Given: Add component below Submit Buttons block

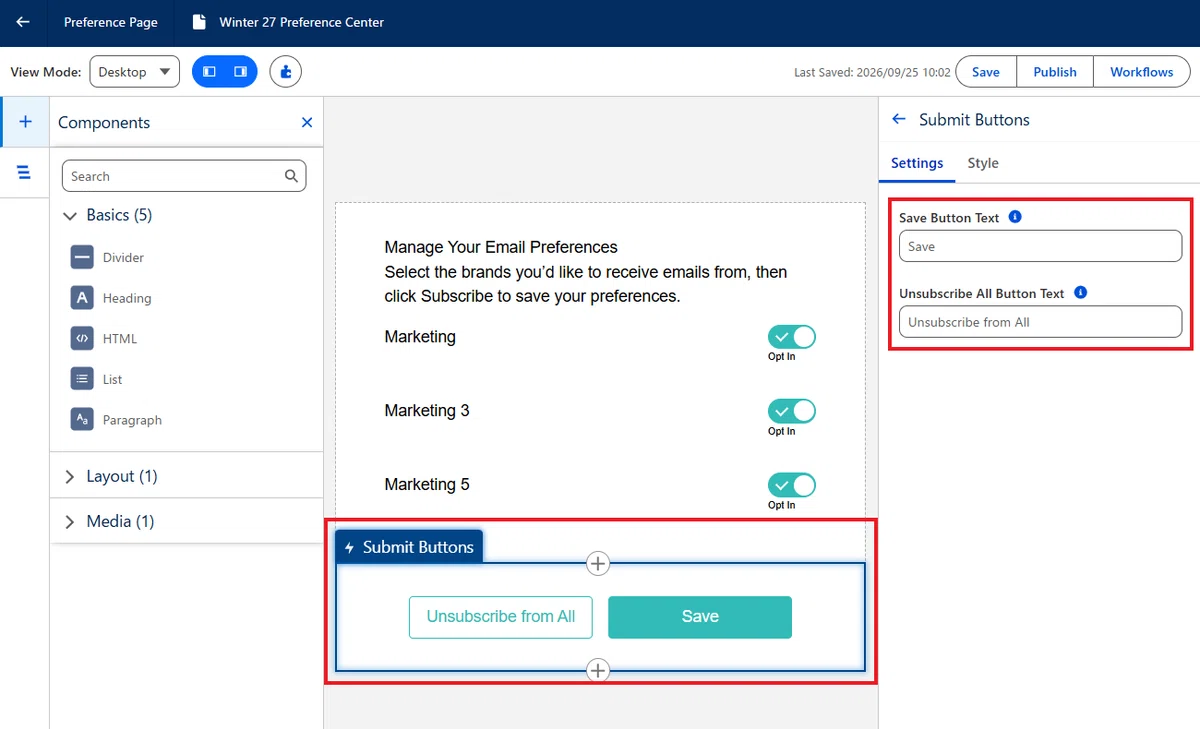Looking at the screenshot, I should (598, 670).
